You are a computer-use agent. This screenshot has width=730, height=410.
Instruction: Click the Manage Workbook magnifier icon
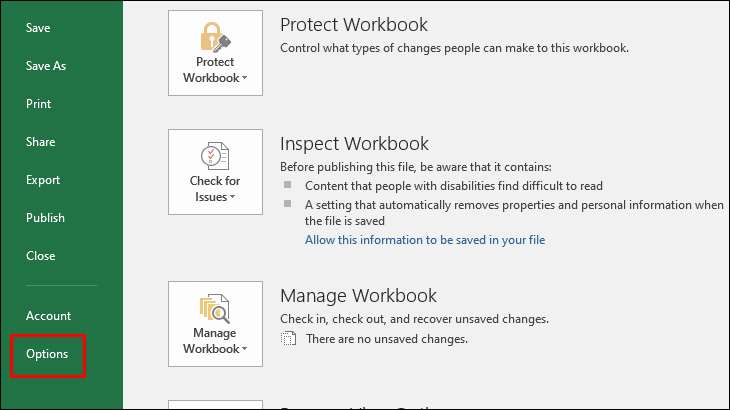(x=215, y=308)
